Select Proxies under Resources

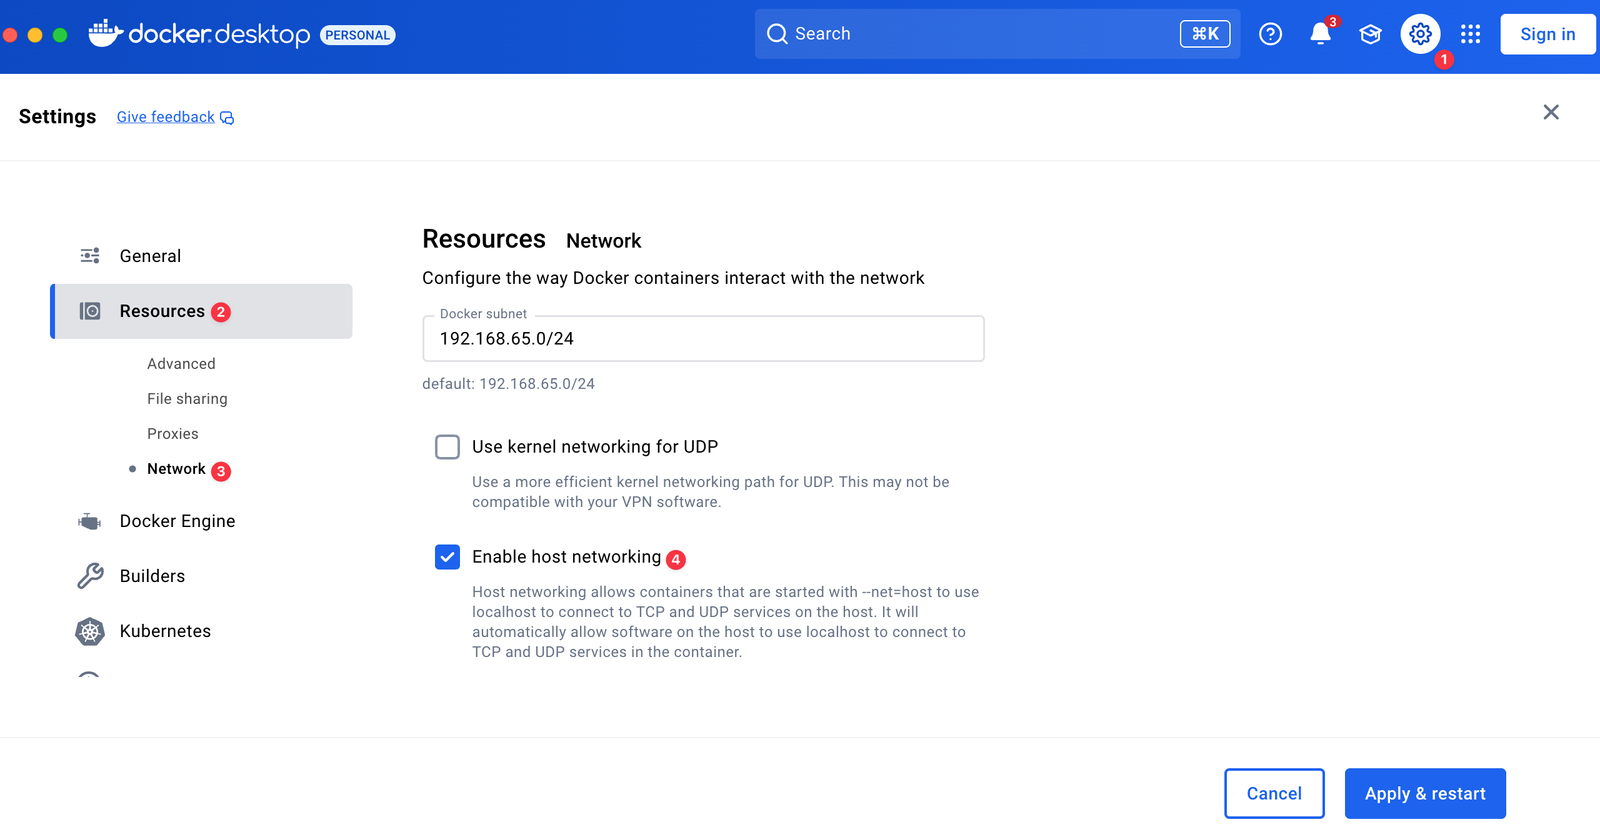click(x=173, y=434)
